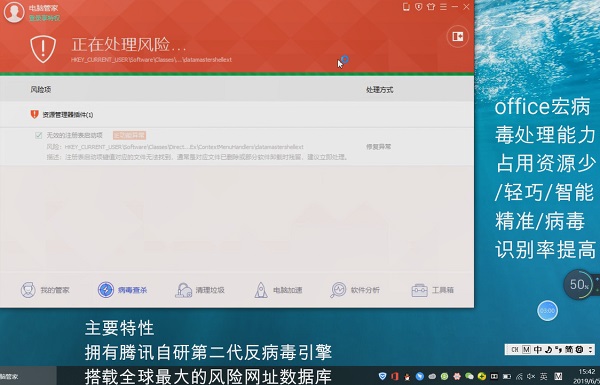Click the 电脑管家 taskbar button
Screen dimensions: 600x385
(28, 376)
